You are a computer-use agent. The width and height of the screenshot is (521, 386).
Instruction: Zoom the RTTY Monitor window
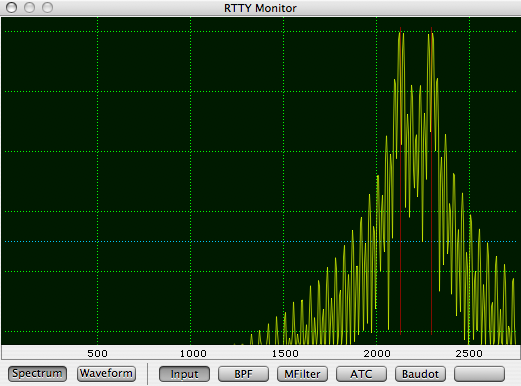(48, 7)
